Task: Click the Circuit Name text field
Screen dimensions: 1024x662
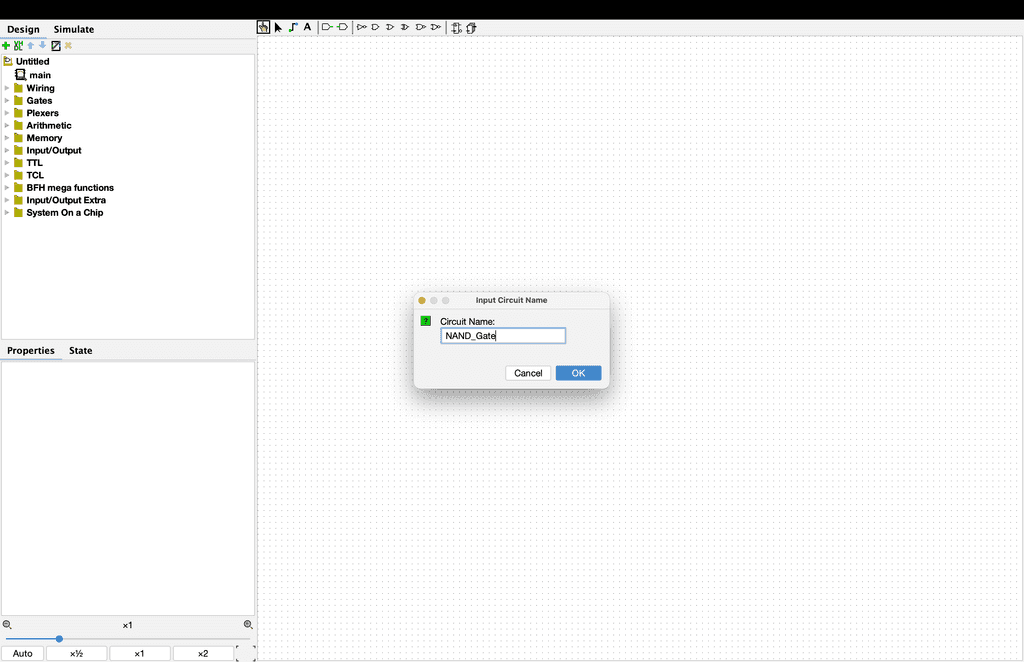Action: coord(503,336)
